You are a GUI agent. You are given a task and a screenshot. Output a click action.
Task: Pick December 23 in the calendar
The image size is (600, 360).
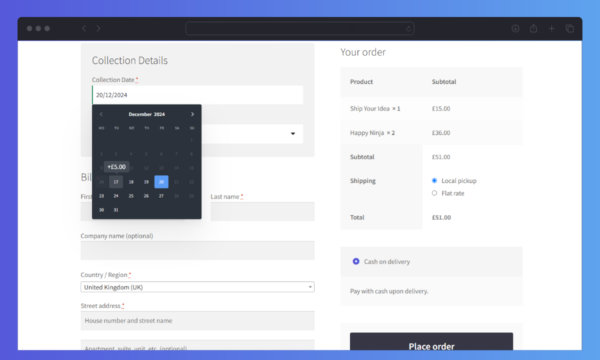pos(101,196)
